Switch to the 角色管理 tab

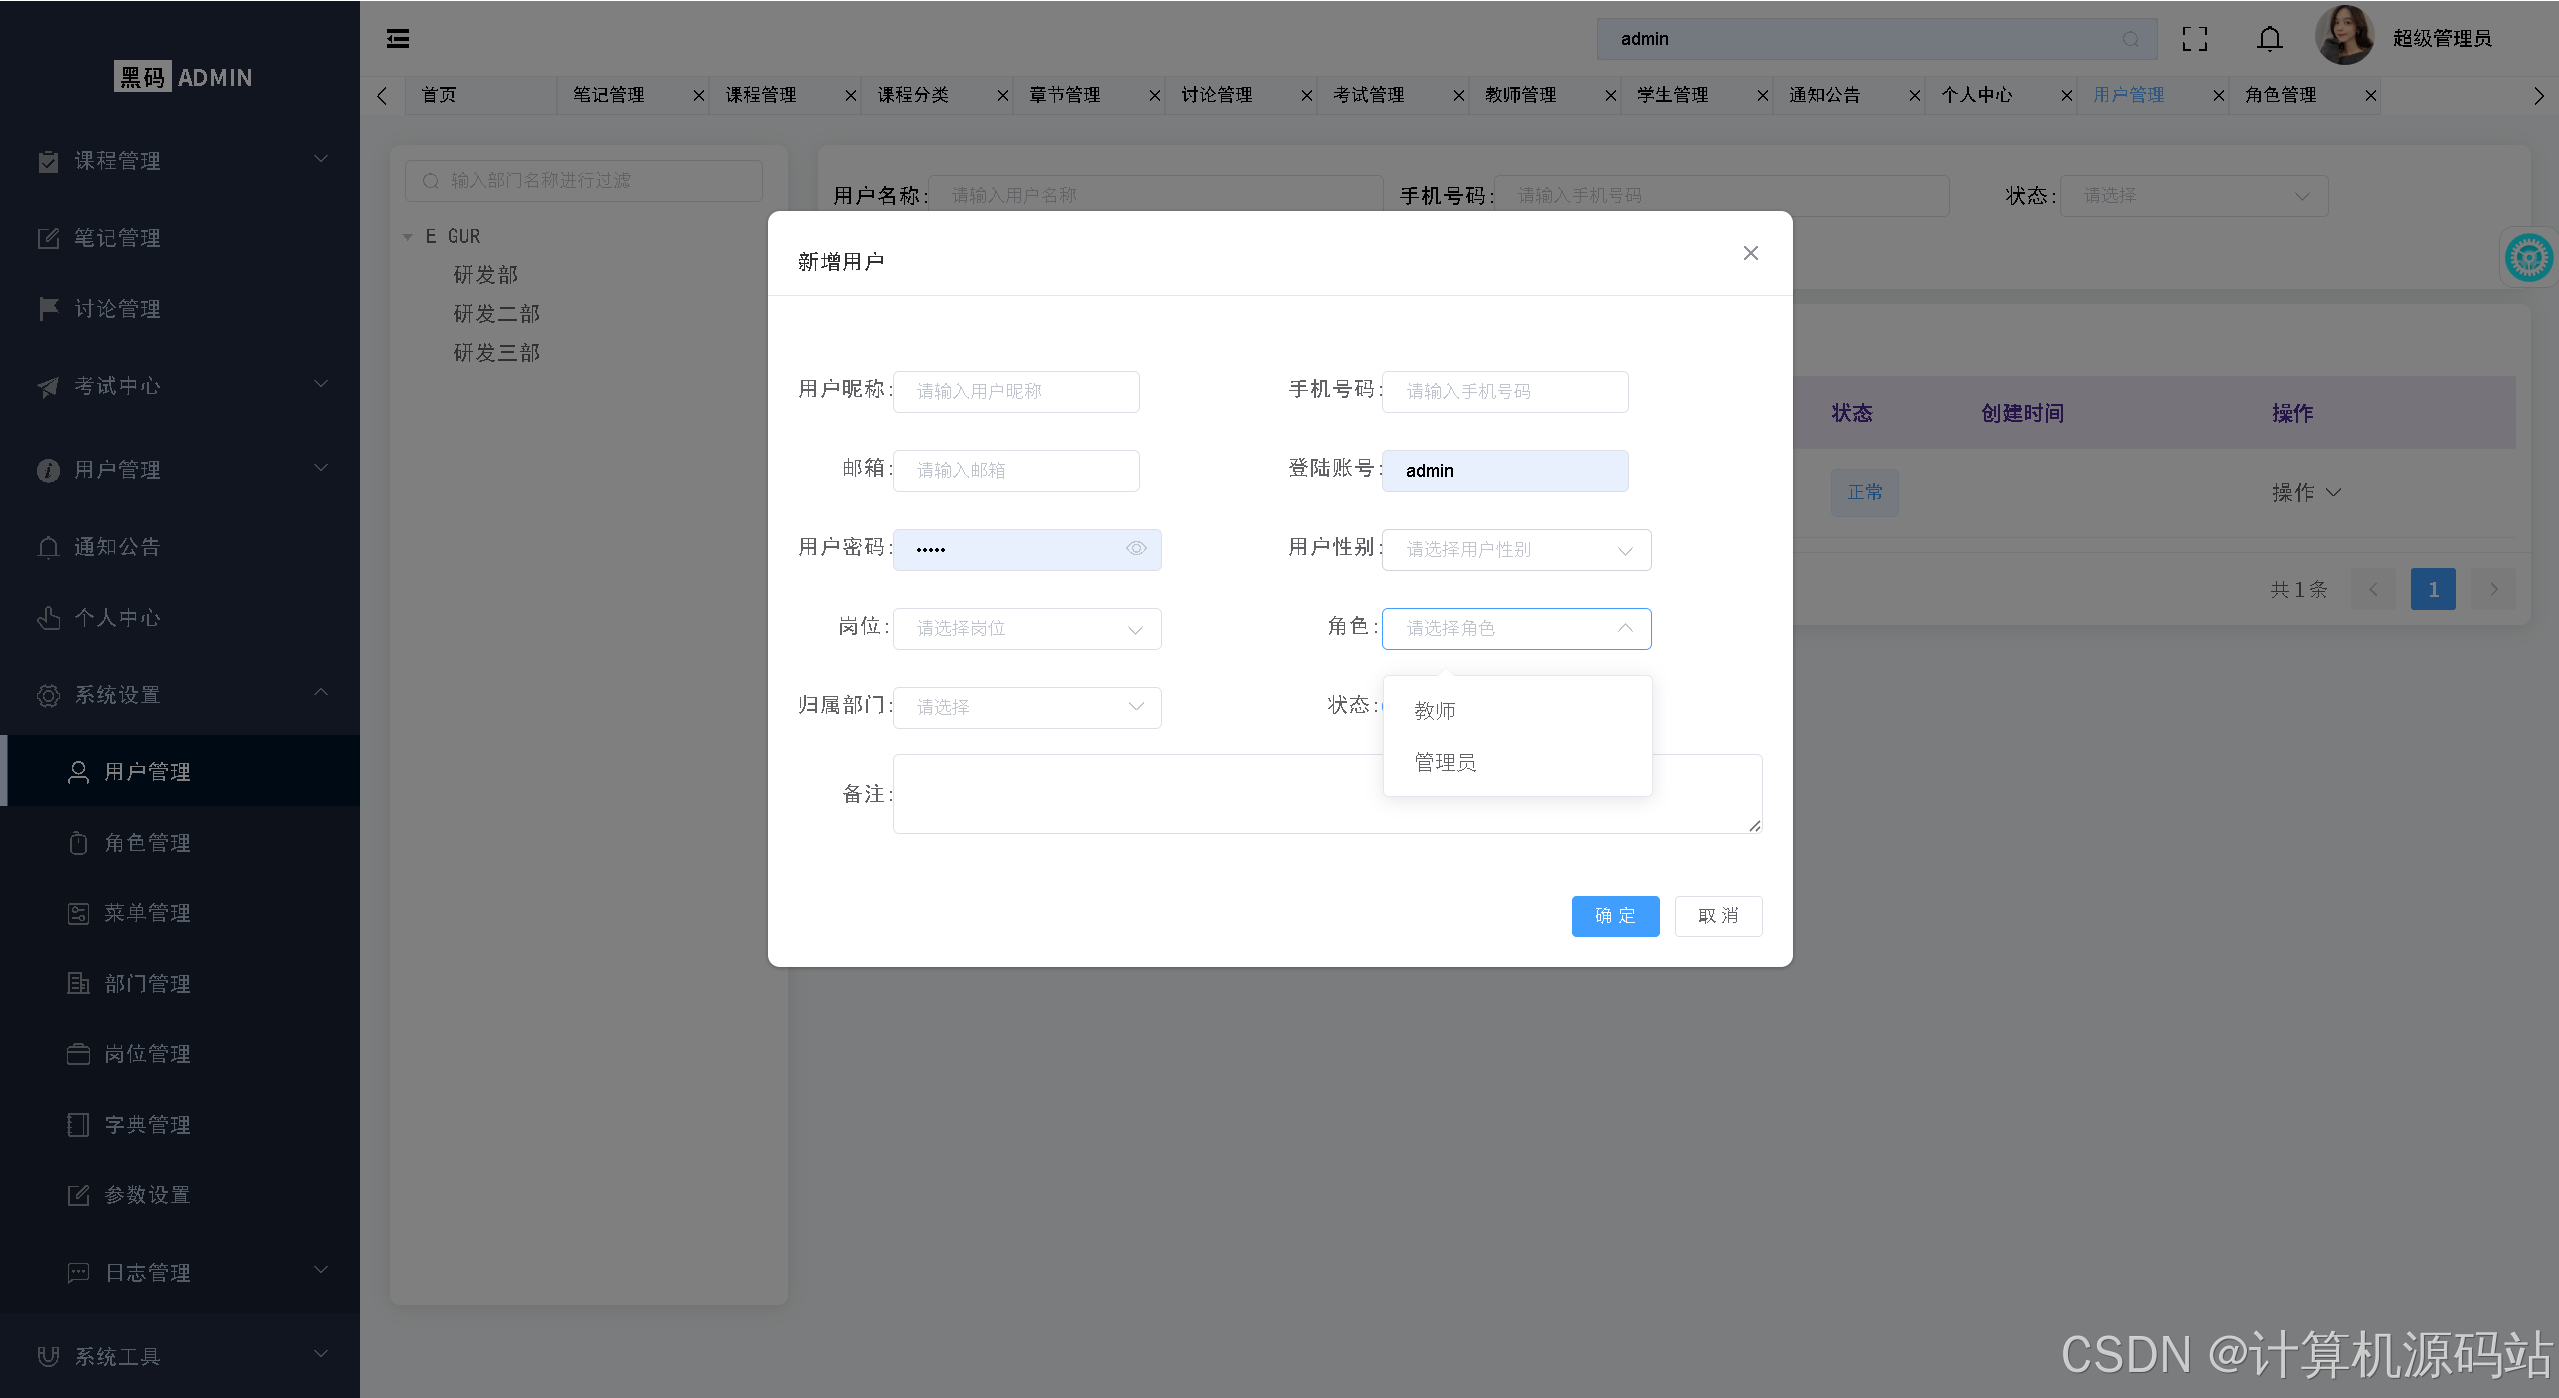click(2280, 95)
